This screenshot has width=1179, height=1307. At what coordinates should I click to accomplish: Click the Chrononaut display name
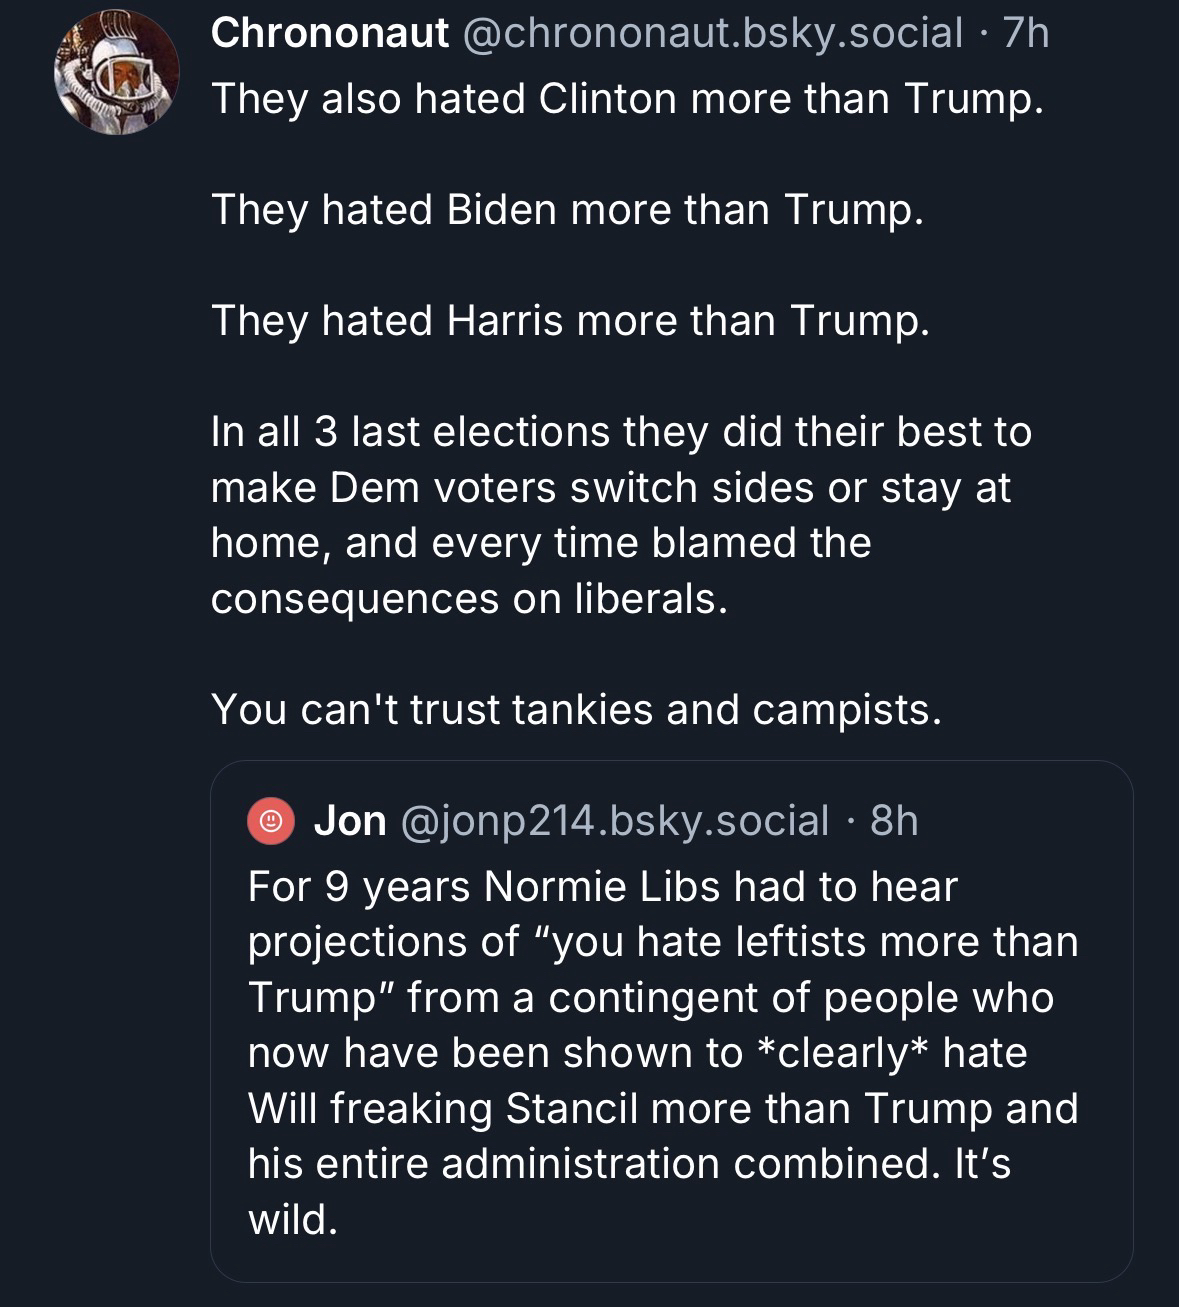(329, 33)
